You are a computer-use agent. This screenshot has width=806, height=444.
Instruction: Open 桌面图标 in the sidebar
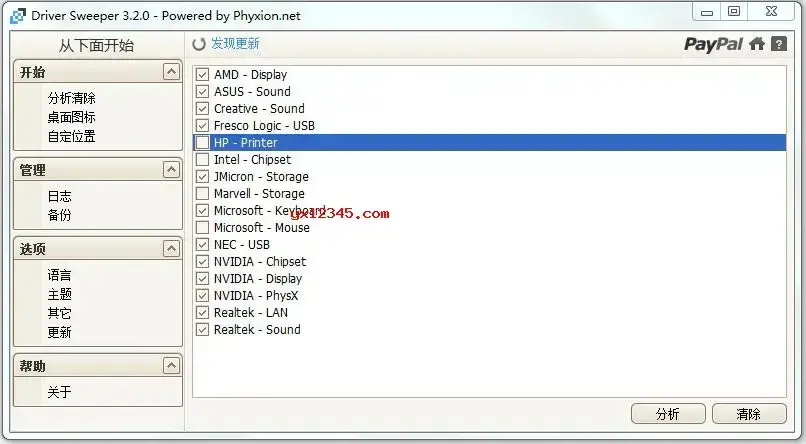[x=71, y=117]
